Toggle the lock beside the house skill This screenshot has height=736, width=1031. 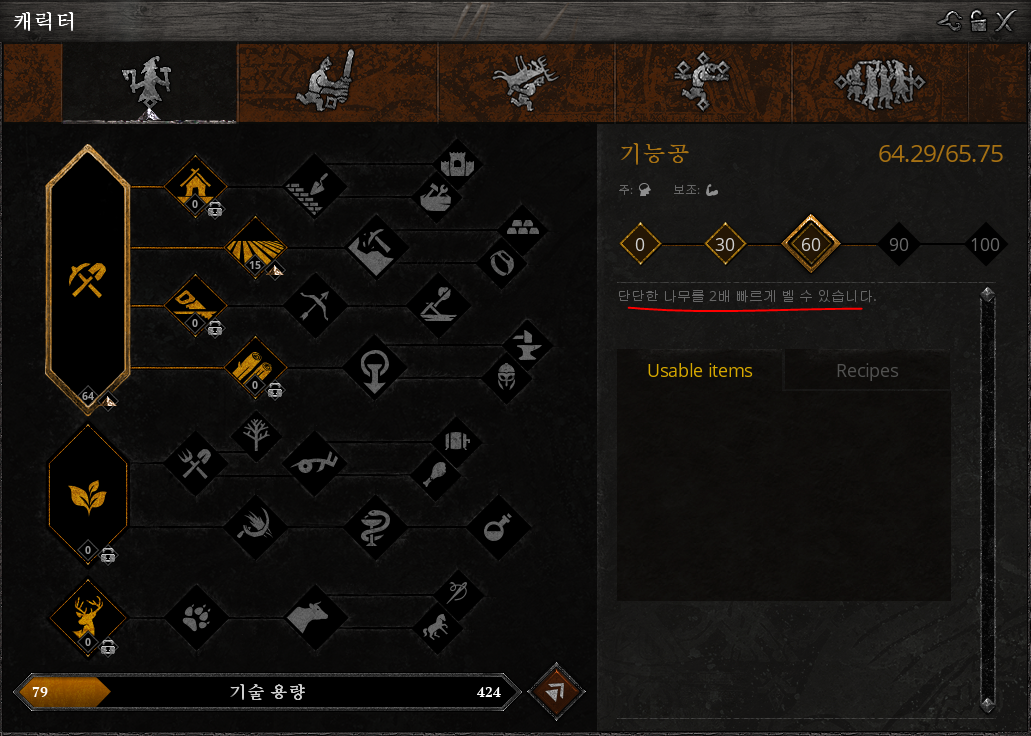tap(215, 210)
